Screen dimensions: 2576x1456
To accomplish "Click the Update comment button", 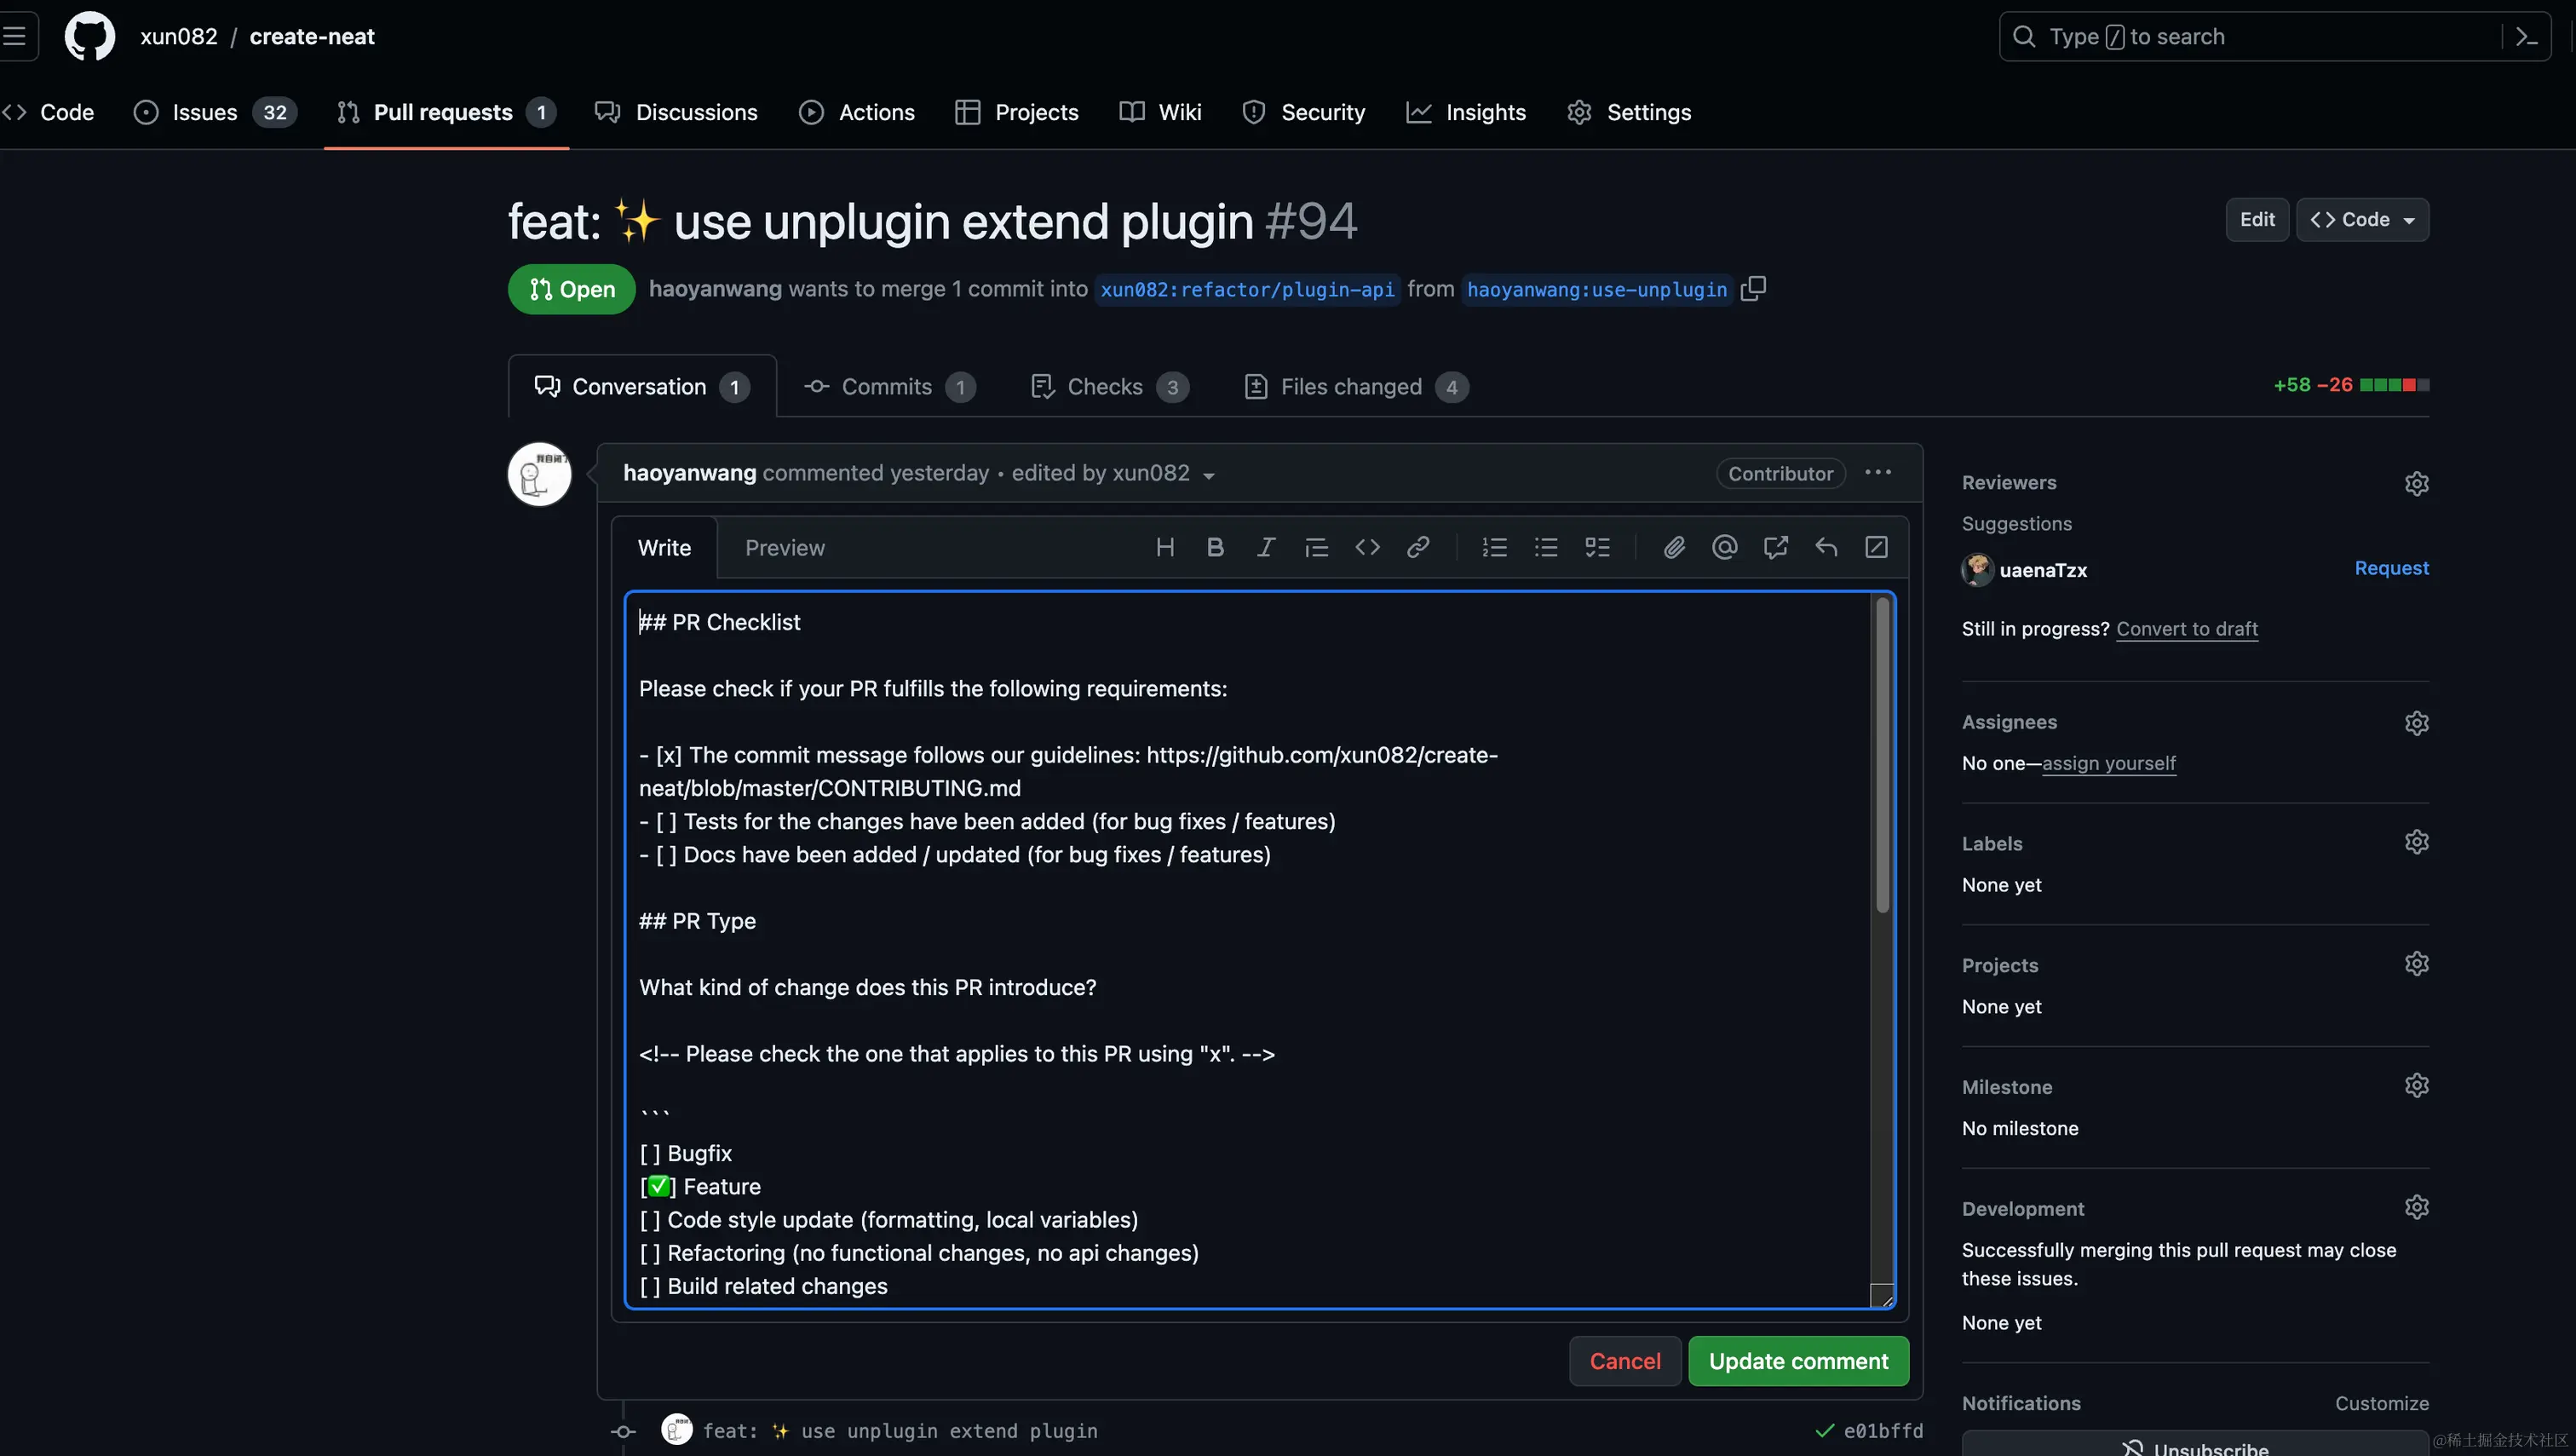I will pyautogui.click(x=1798, y=1361).
